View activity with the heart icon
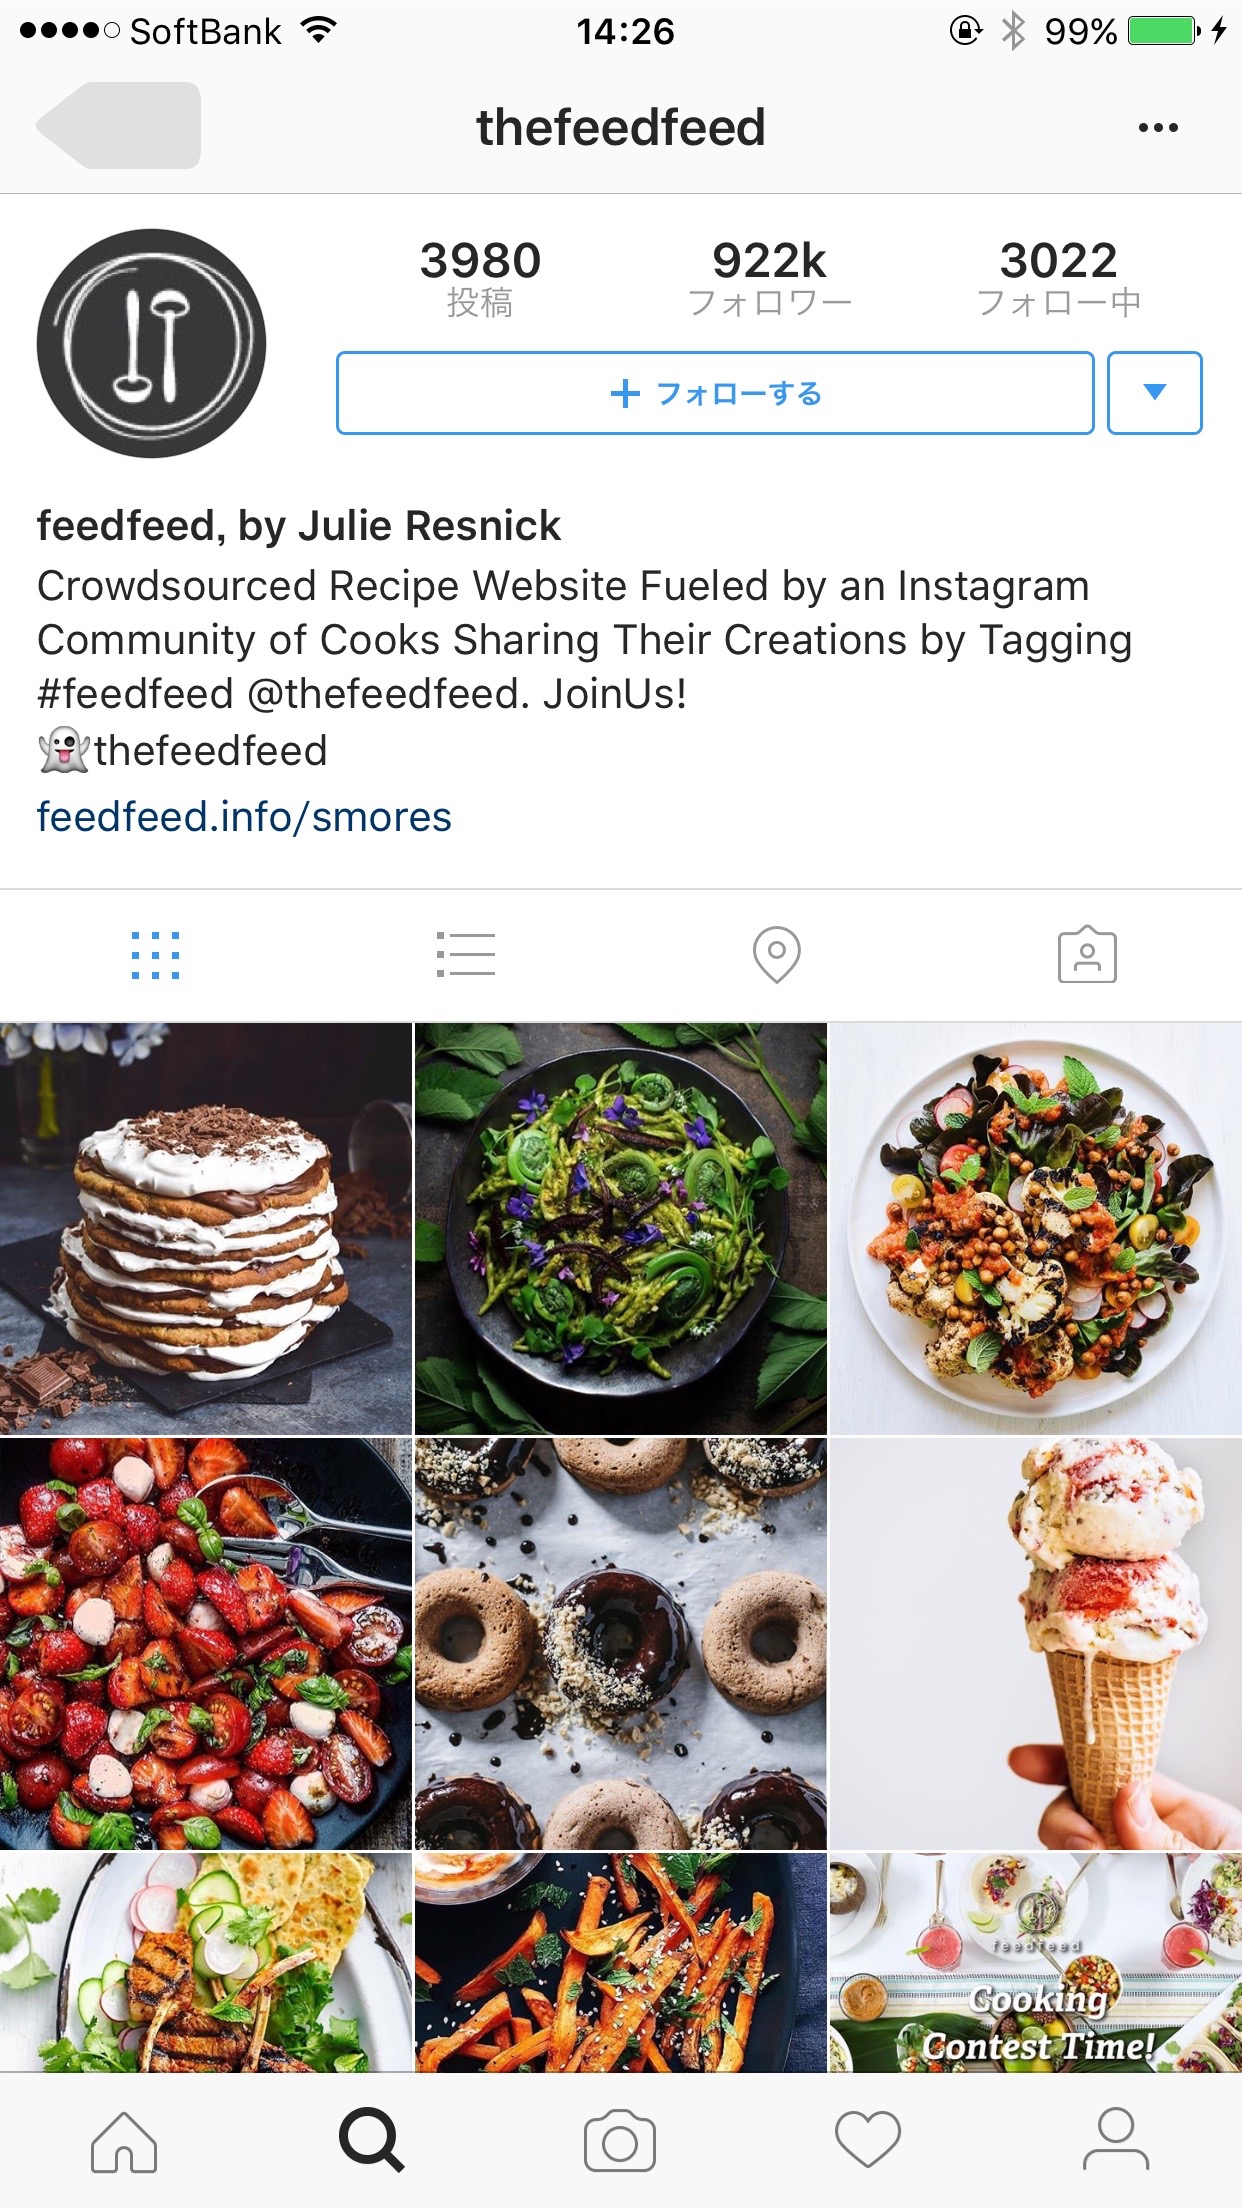This screenshot has width=1242, height=2208. [x=868, y=2141]
